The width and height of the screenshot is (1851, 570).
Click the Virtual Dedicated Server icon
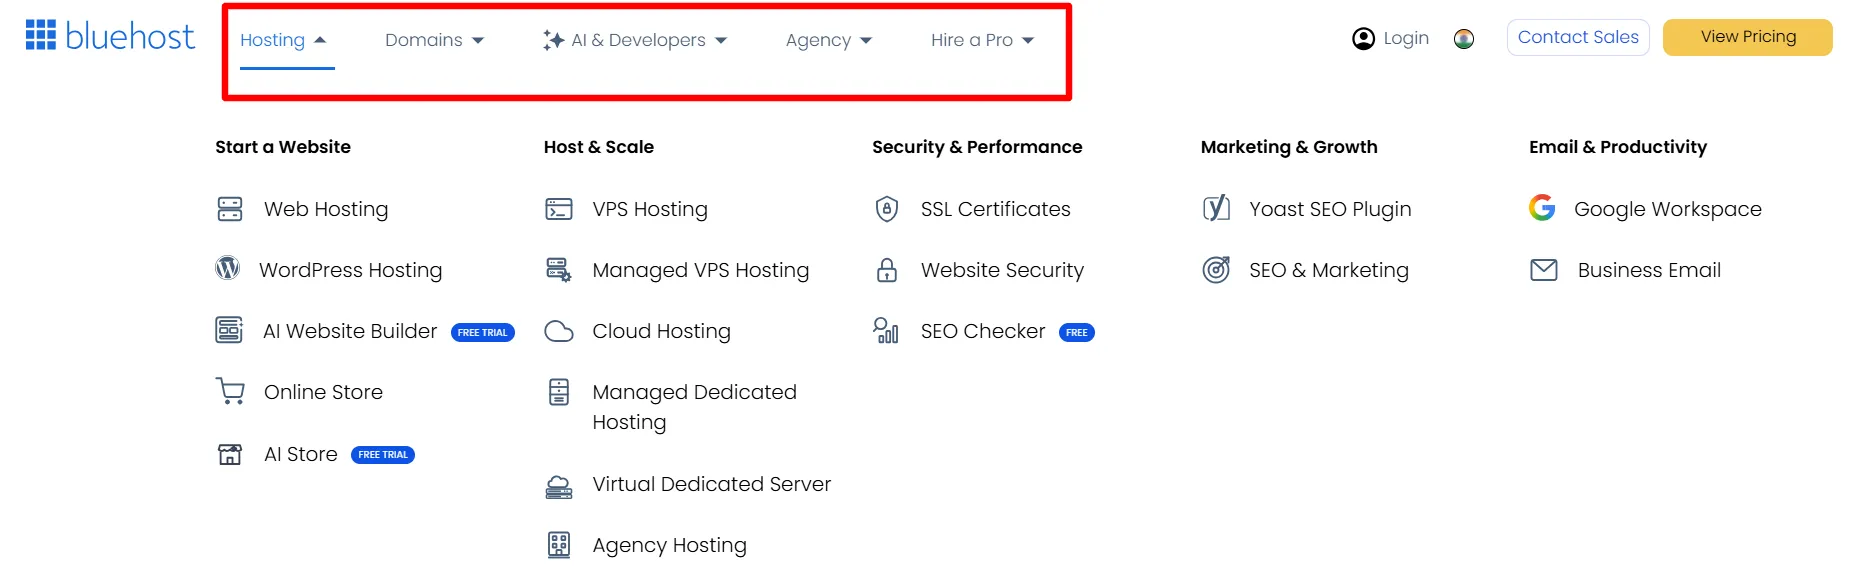tap(559, 487)
